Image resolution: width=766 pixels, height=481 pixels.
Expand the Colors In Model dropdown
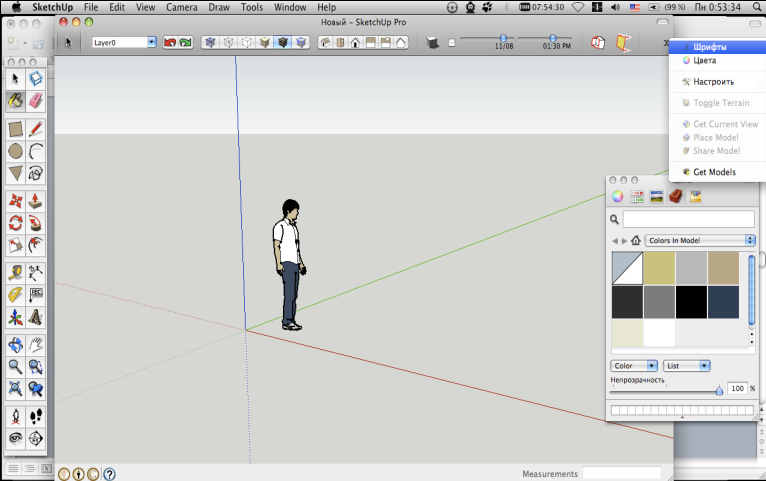700,240
